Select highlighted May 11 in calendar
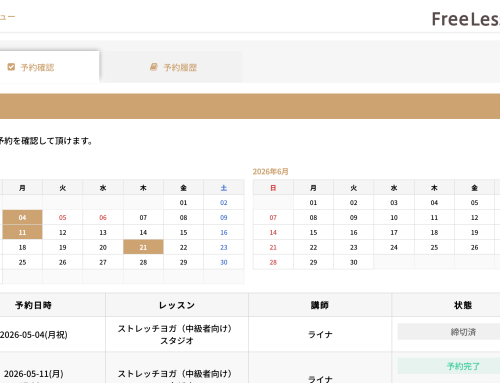This screenshot has width=500, height=383. [22, 232]
